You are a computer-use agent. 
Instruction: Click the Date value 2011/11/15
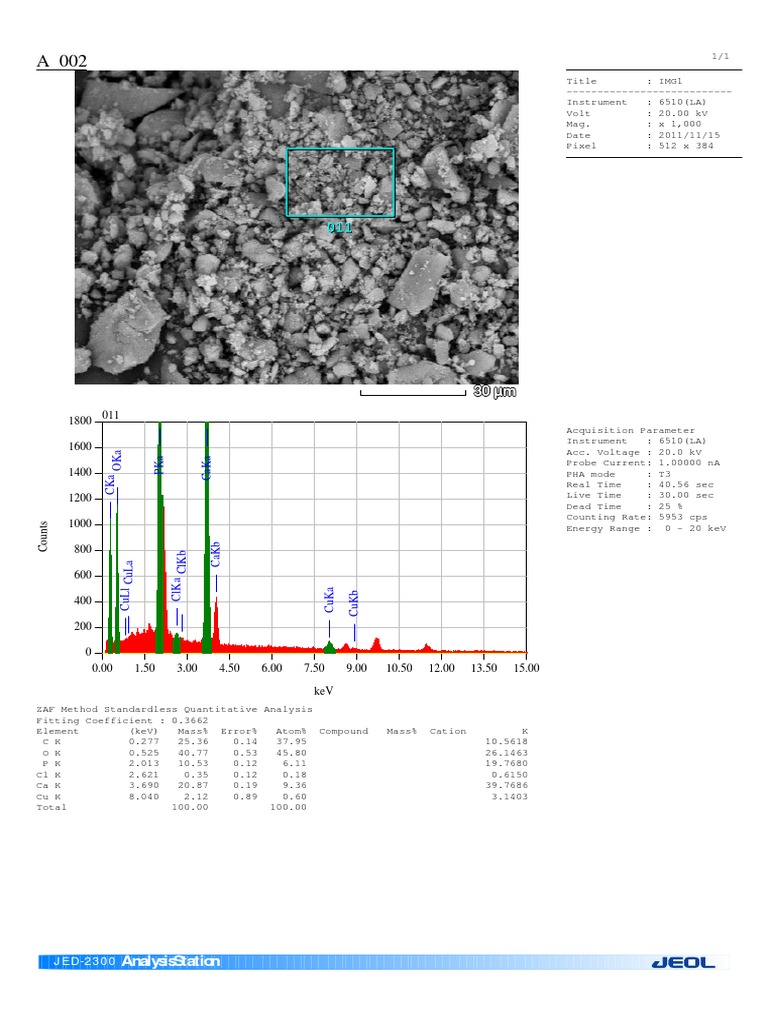pos(689,135)
